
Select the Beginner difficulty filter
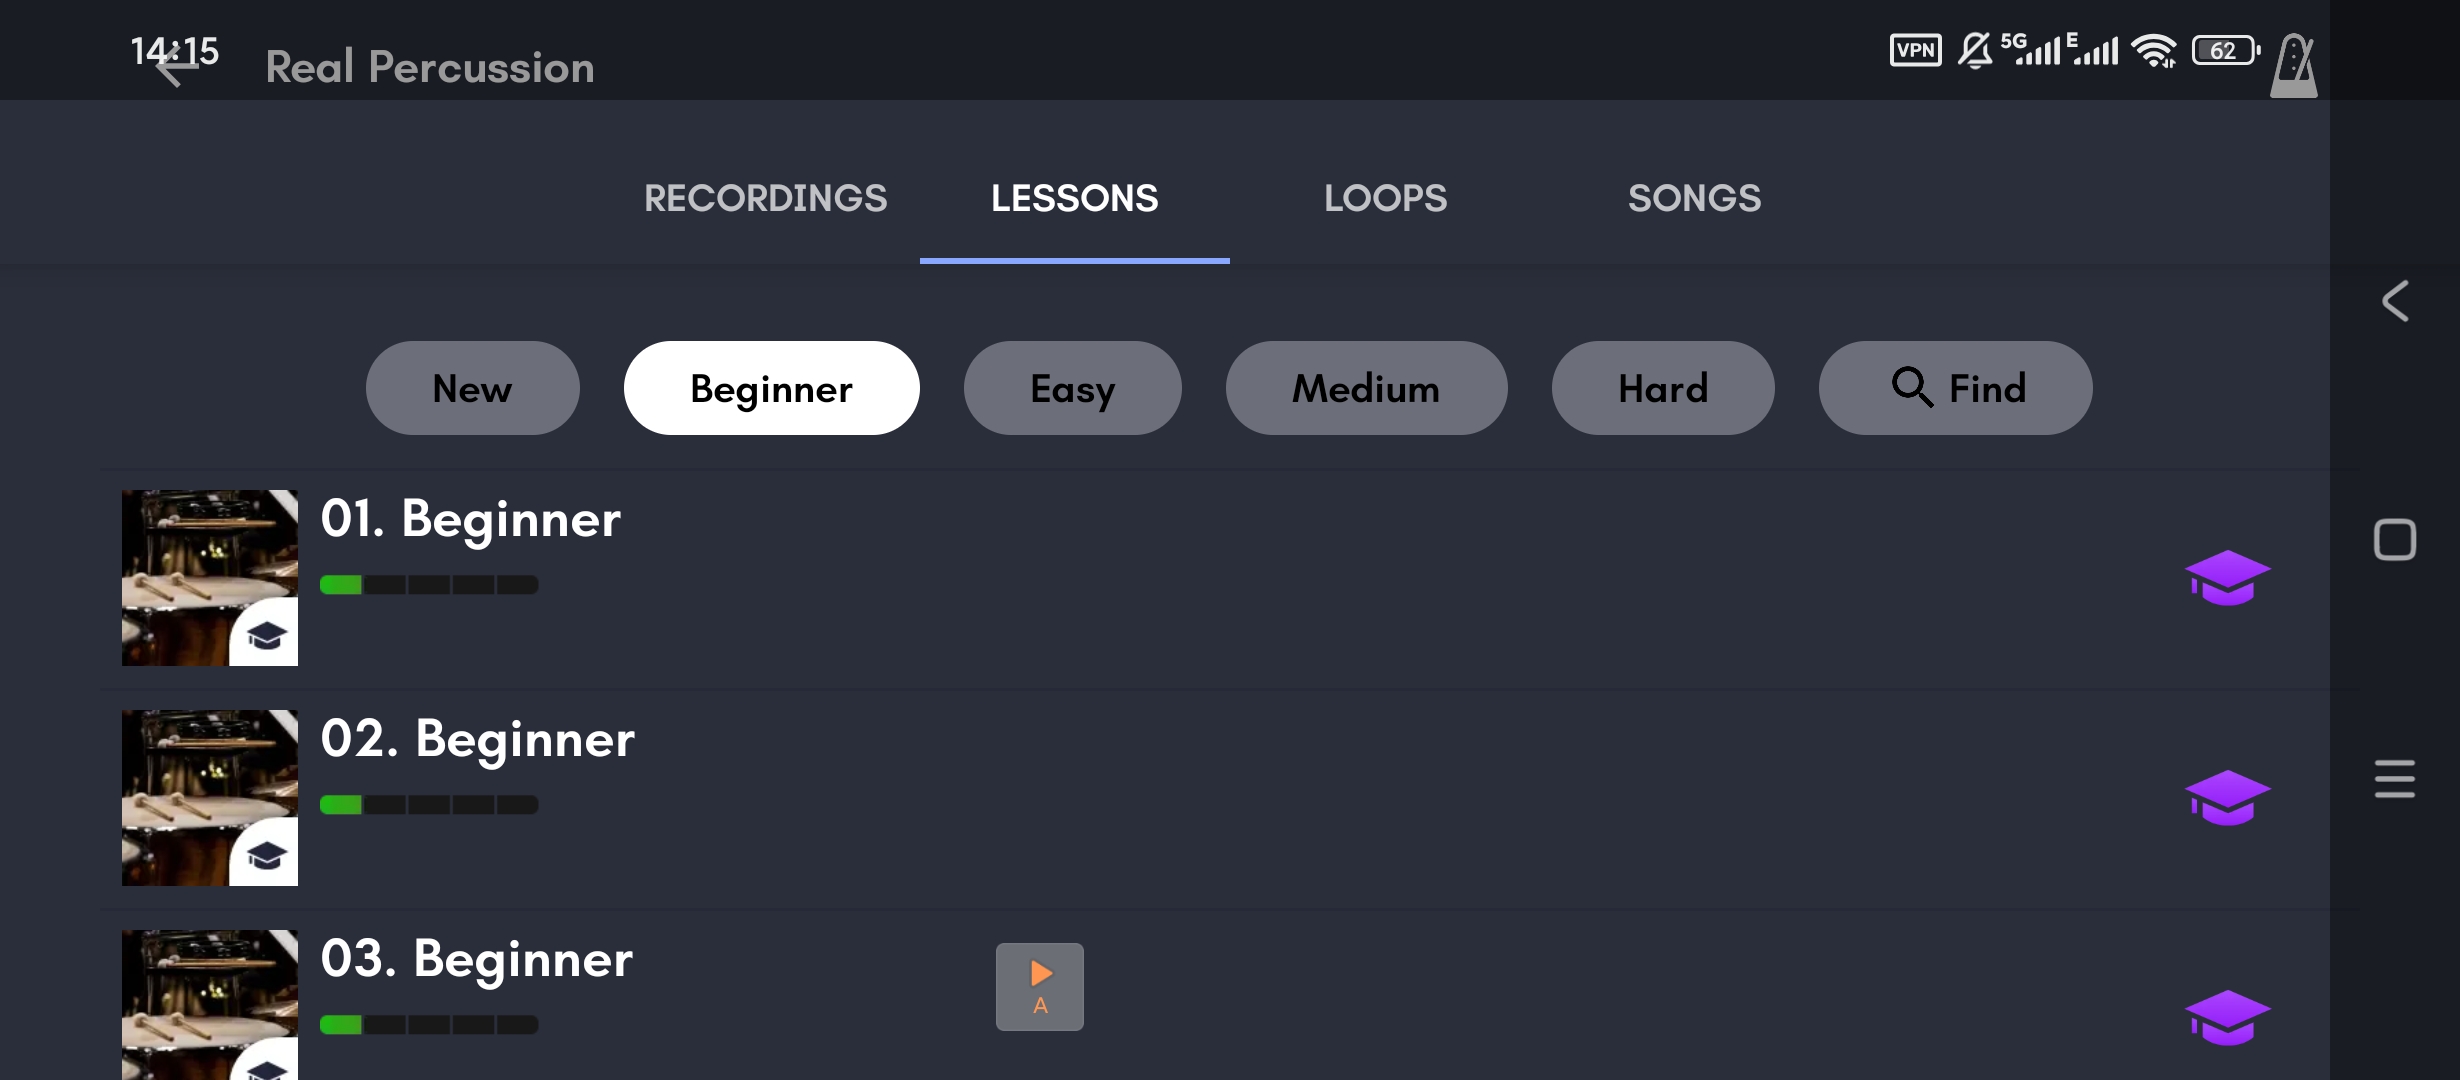click(771, 388)
